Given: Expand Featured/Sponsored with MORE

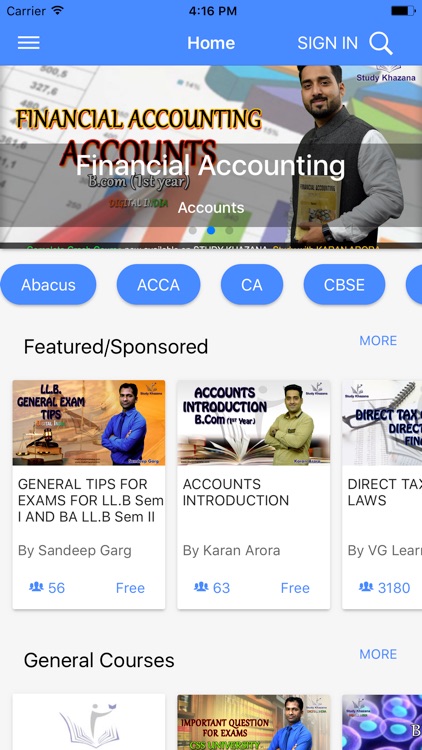Looking at the screenshot, I should (378, 341).
